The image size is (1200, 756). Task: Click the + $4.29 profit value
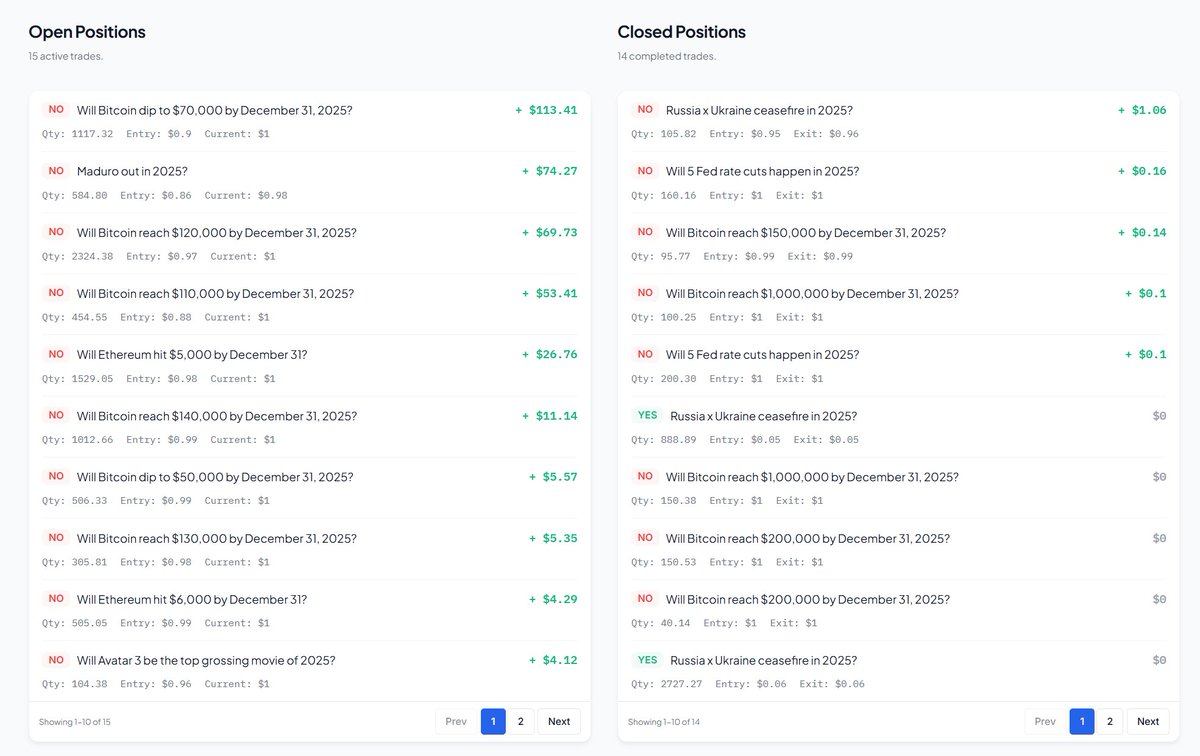click(x=553, y=599)
